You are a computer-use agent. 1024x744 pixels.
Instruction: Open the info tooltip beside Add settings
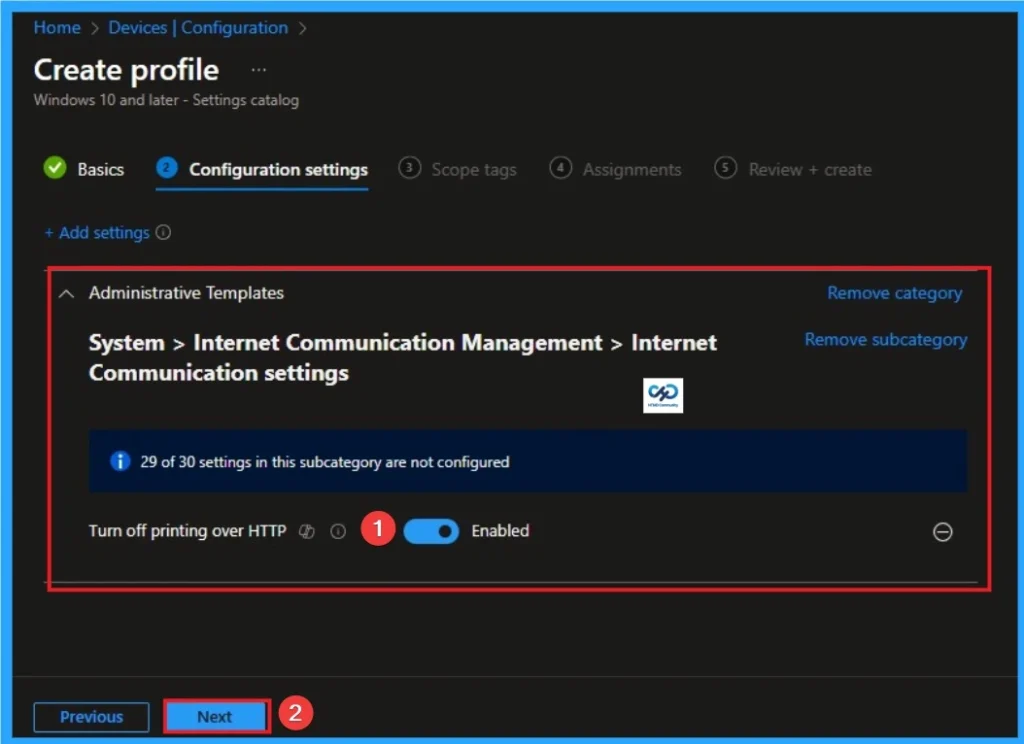(164, 232)
